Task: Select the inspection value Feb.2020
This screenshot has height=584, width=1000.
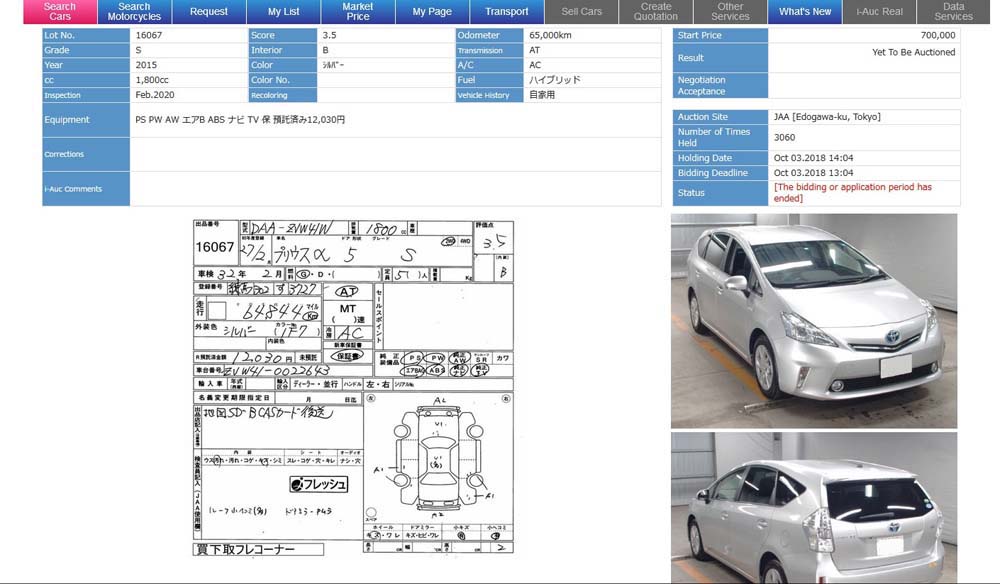Action: (155, 94)
